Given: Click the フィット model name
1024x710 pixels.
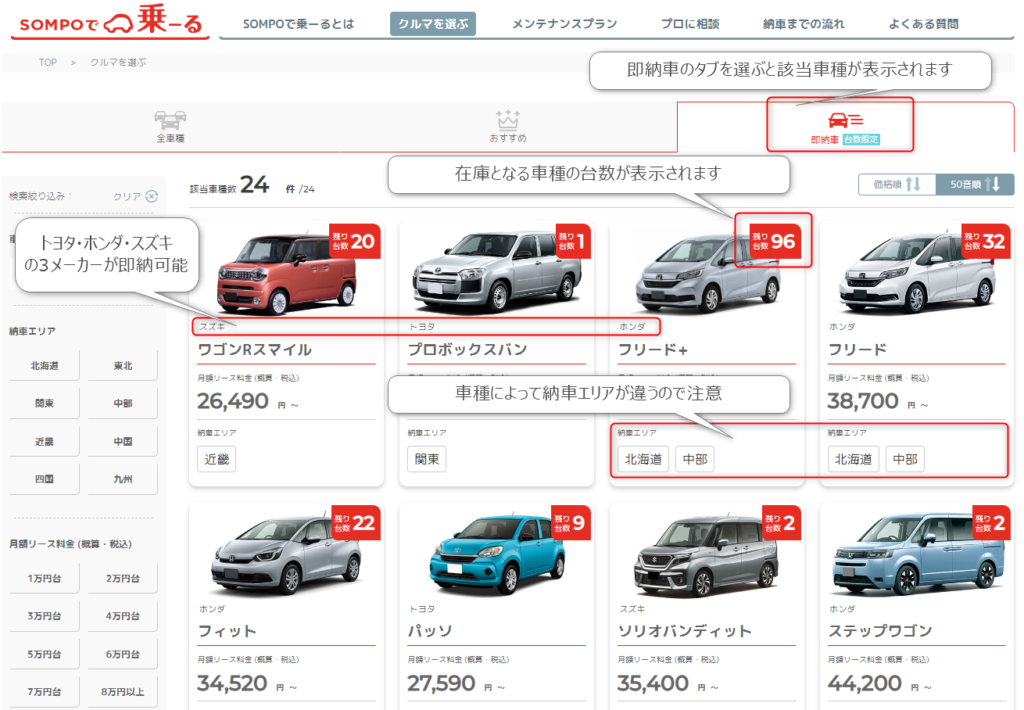Looking at the screenshot, I should coord(227,631).
